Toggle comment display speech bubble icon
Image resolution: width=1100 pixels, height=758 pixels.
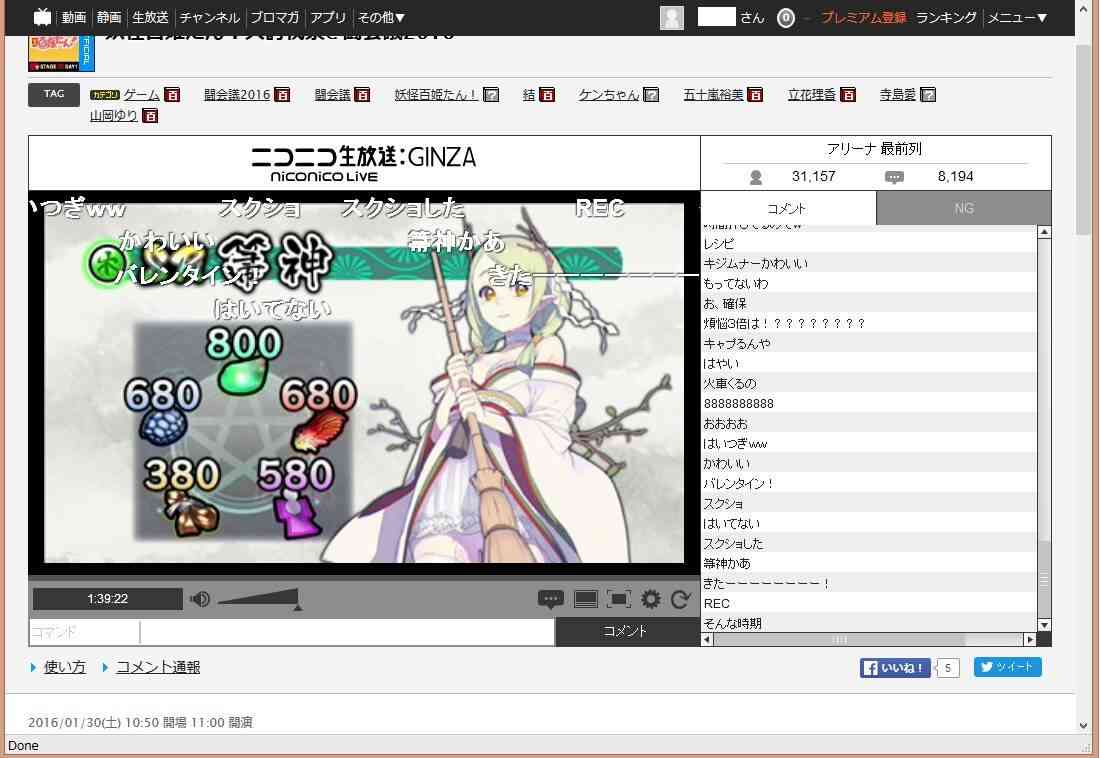(551, 599)
